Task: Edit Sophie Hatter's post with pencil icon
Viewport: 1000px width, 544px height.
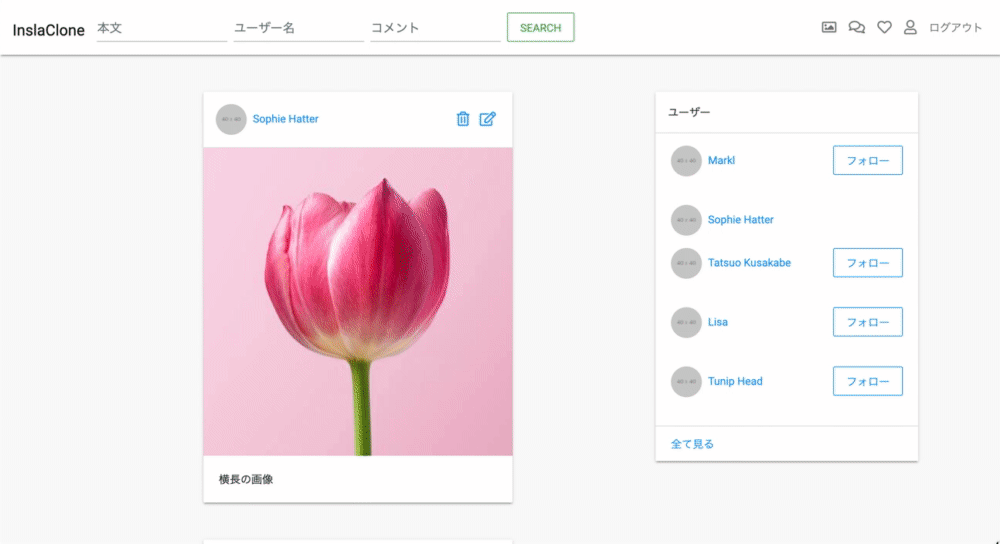Action: (x=487, y=119)
